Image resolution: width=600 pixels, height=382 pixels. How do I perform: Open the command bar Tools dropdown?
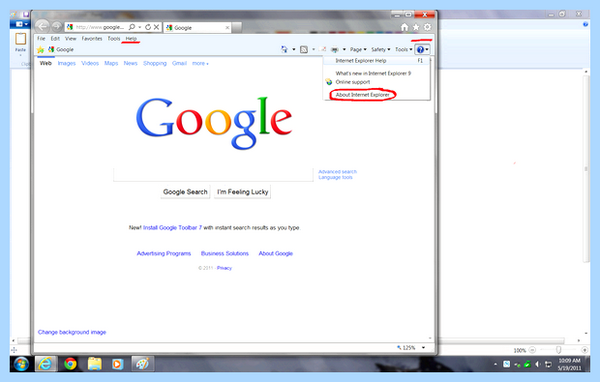[x=404, y=49]
